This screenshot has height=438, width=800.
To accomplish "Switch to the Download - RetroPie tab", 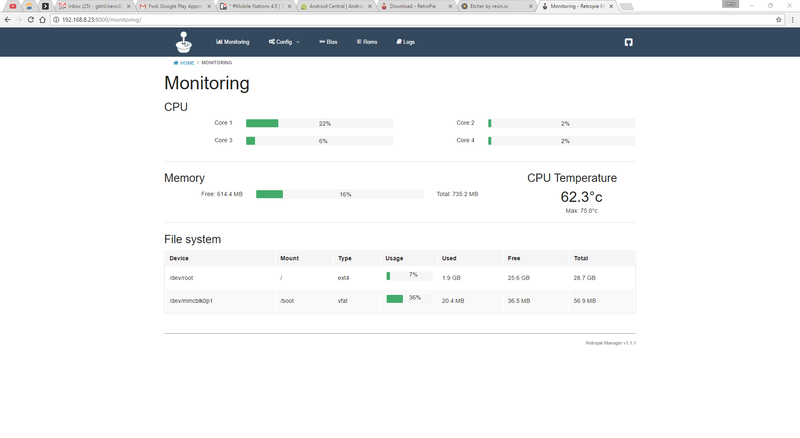I will click(x=417, y=6).
